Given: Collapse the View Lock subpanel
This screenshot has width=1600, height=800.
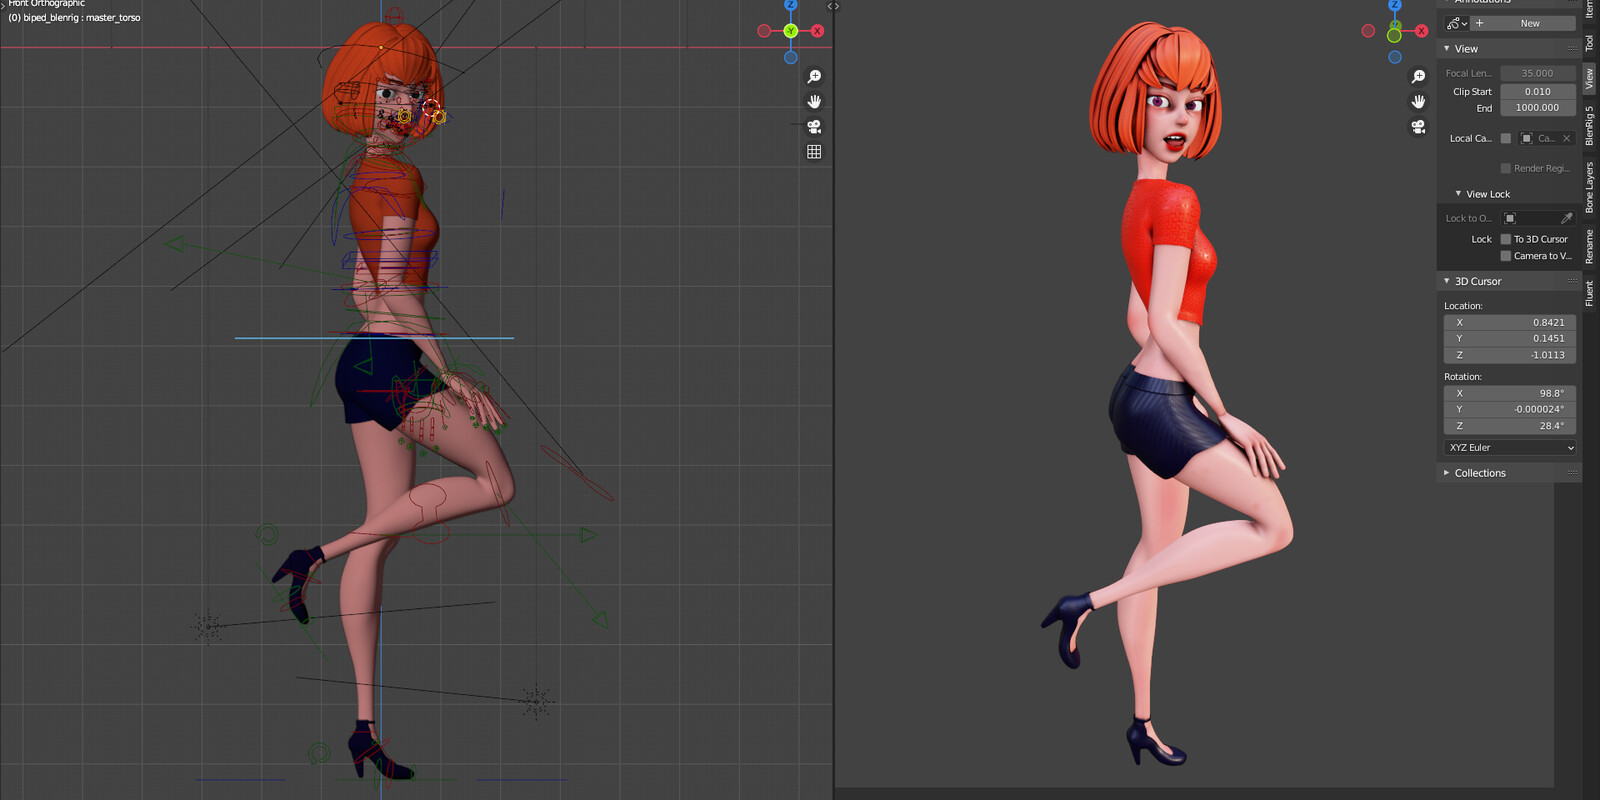Looking at the screenshot, I should point(1458,194).
